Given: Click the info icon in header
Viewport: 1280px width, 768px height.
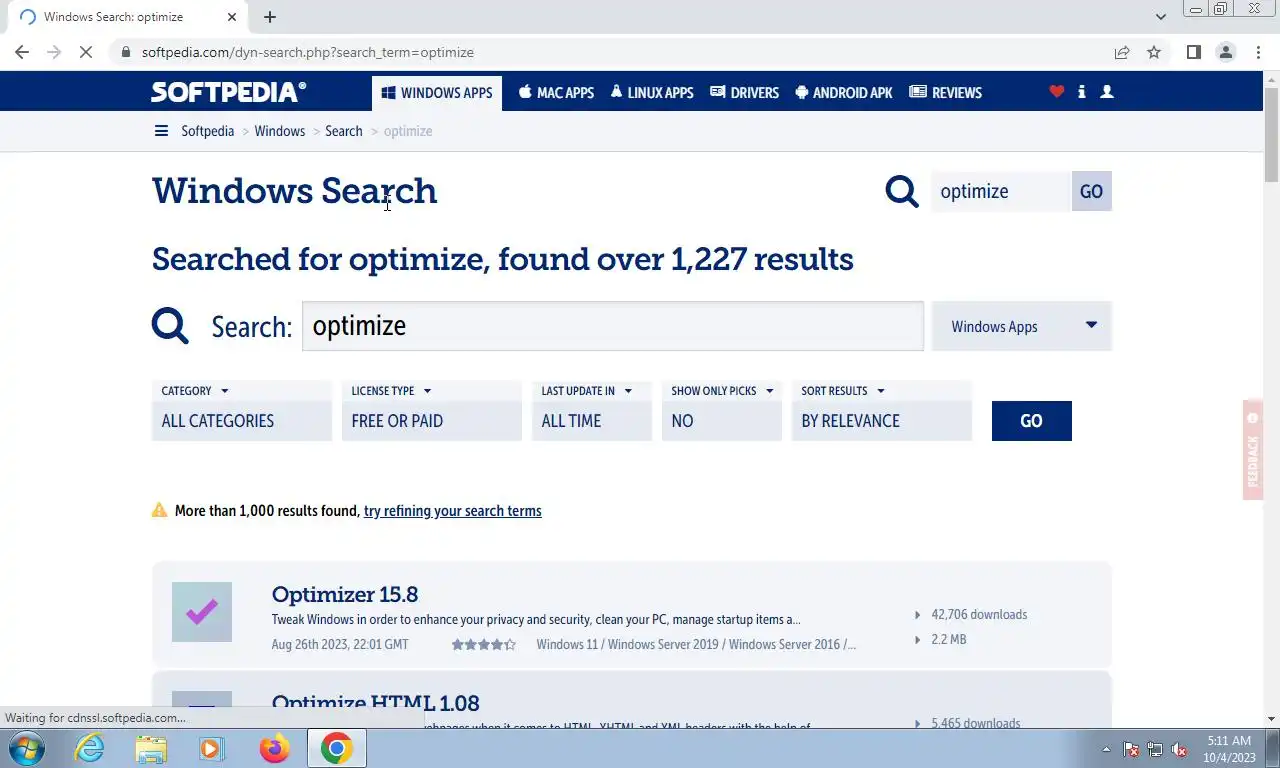Looking at the screenshot, I should tap(1081, 91).
